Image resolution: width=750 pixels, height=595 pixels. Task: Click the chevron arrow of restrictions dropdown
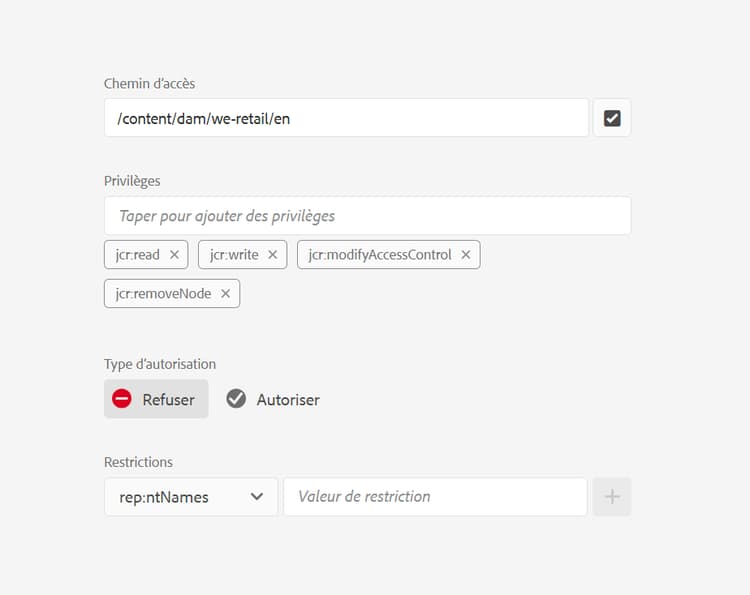(257, 497)
